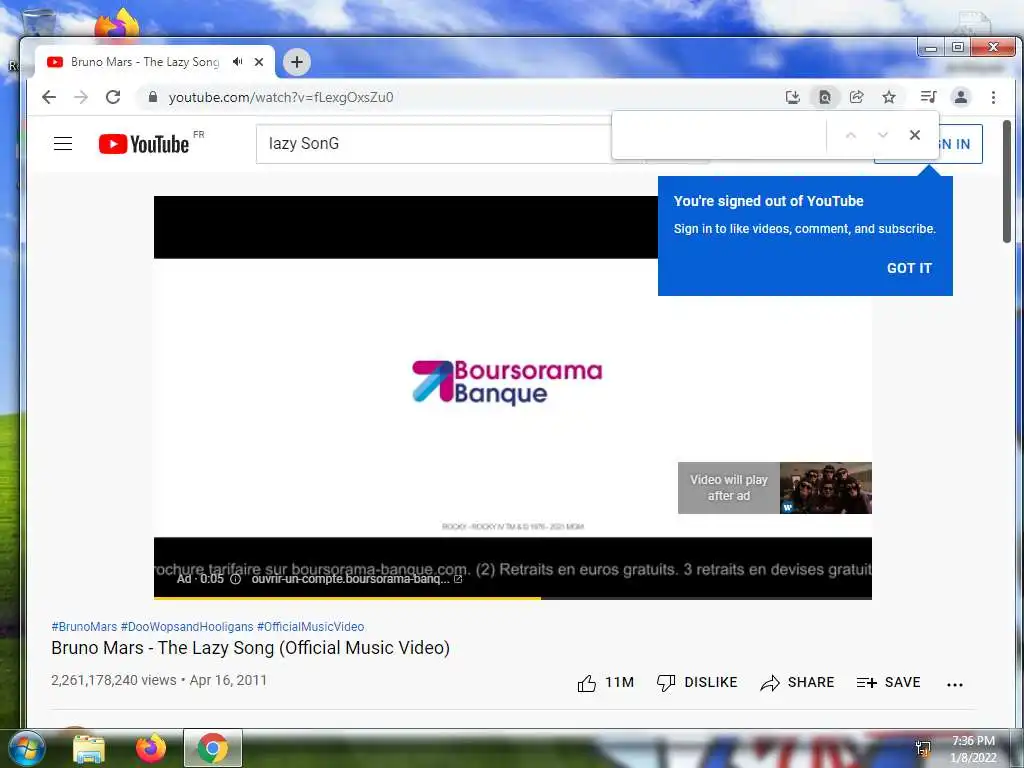Select the Bruno Mars tab title
The width and height of the screenshot is (1024, 768).
click(145, 62)
